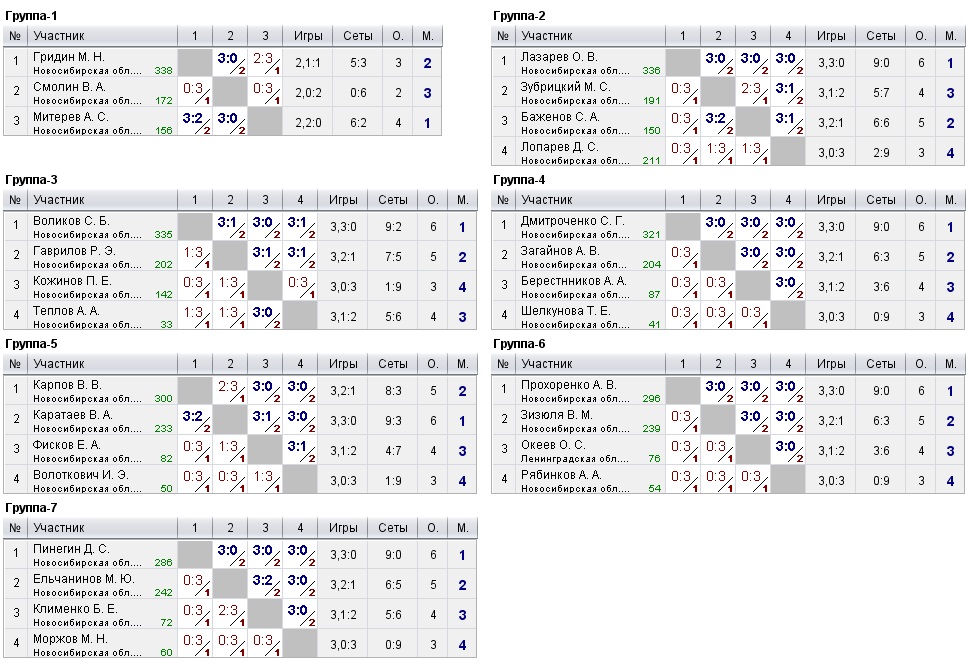Click the Группа-1 heading
The height and width of the screenshot is (665, 975).
pos(31,16)
